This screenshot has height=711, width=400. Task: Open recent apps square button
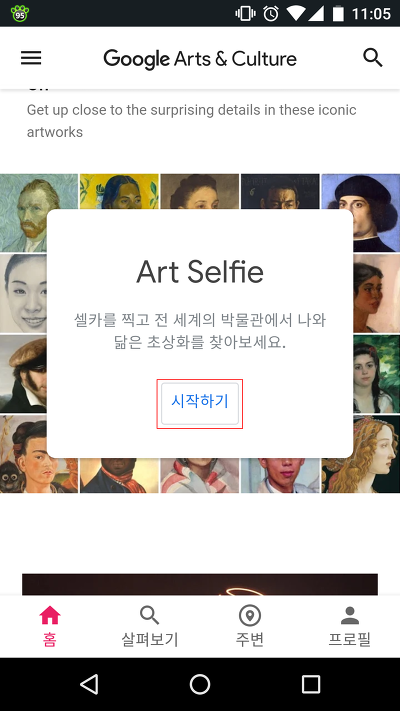(311, 684)
